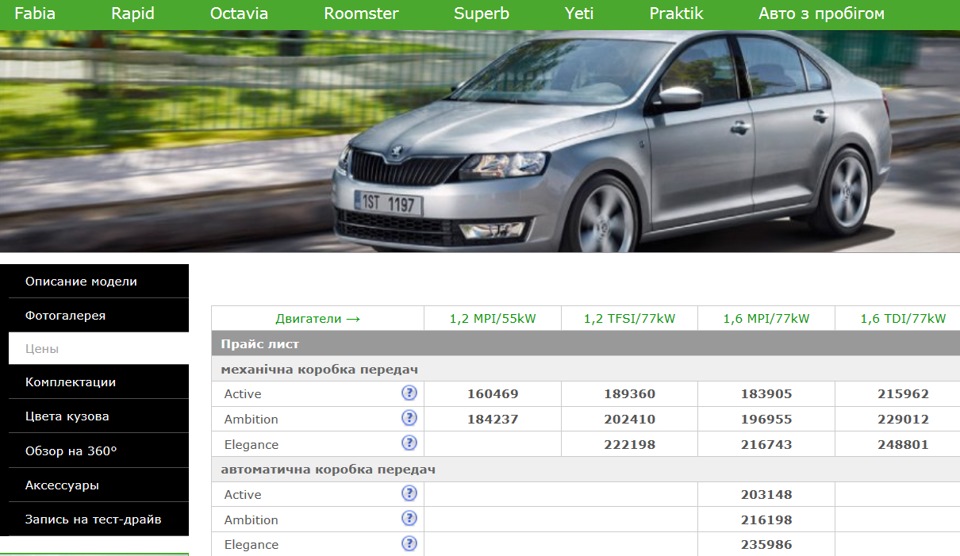Select the 1,2 TFSI/77kW engine column
The height and width of the screenshot is (556, 960).
coord(629,318)
